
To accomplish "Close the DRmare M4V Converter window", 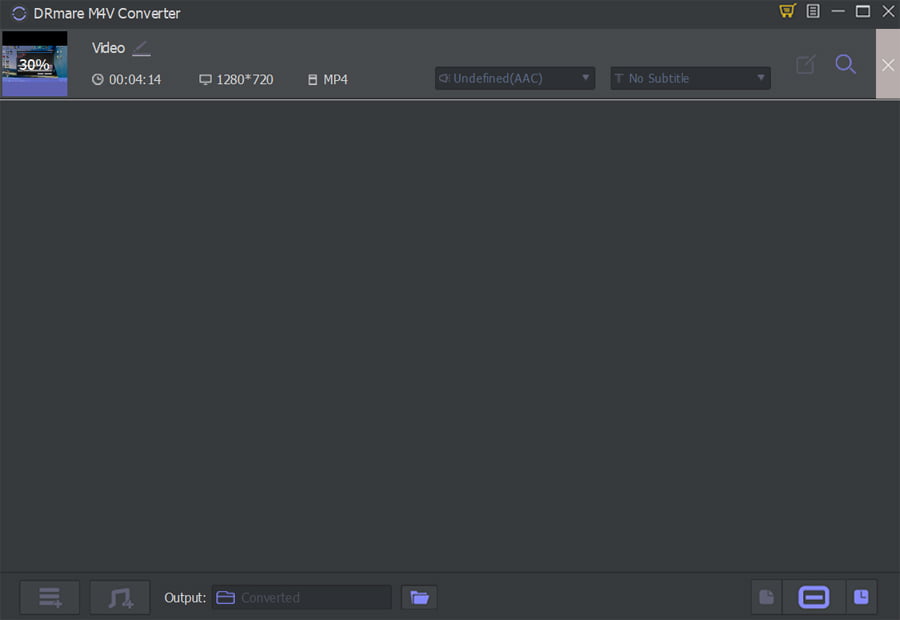I will pos(888,11).
